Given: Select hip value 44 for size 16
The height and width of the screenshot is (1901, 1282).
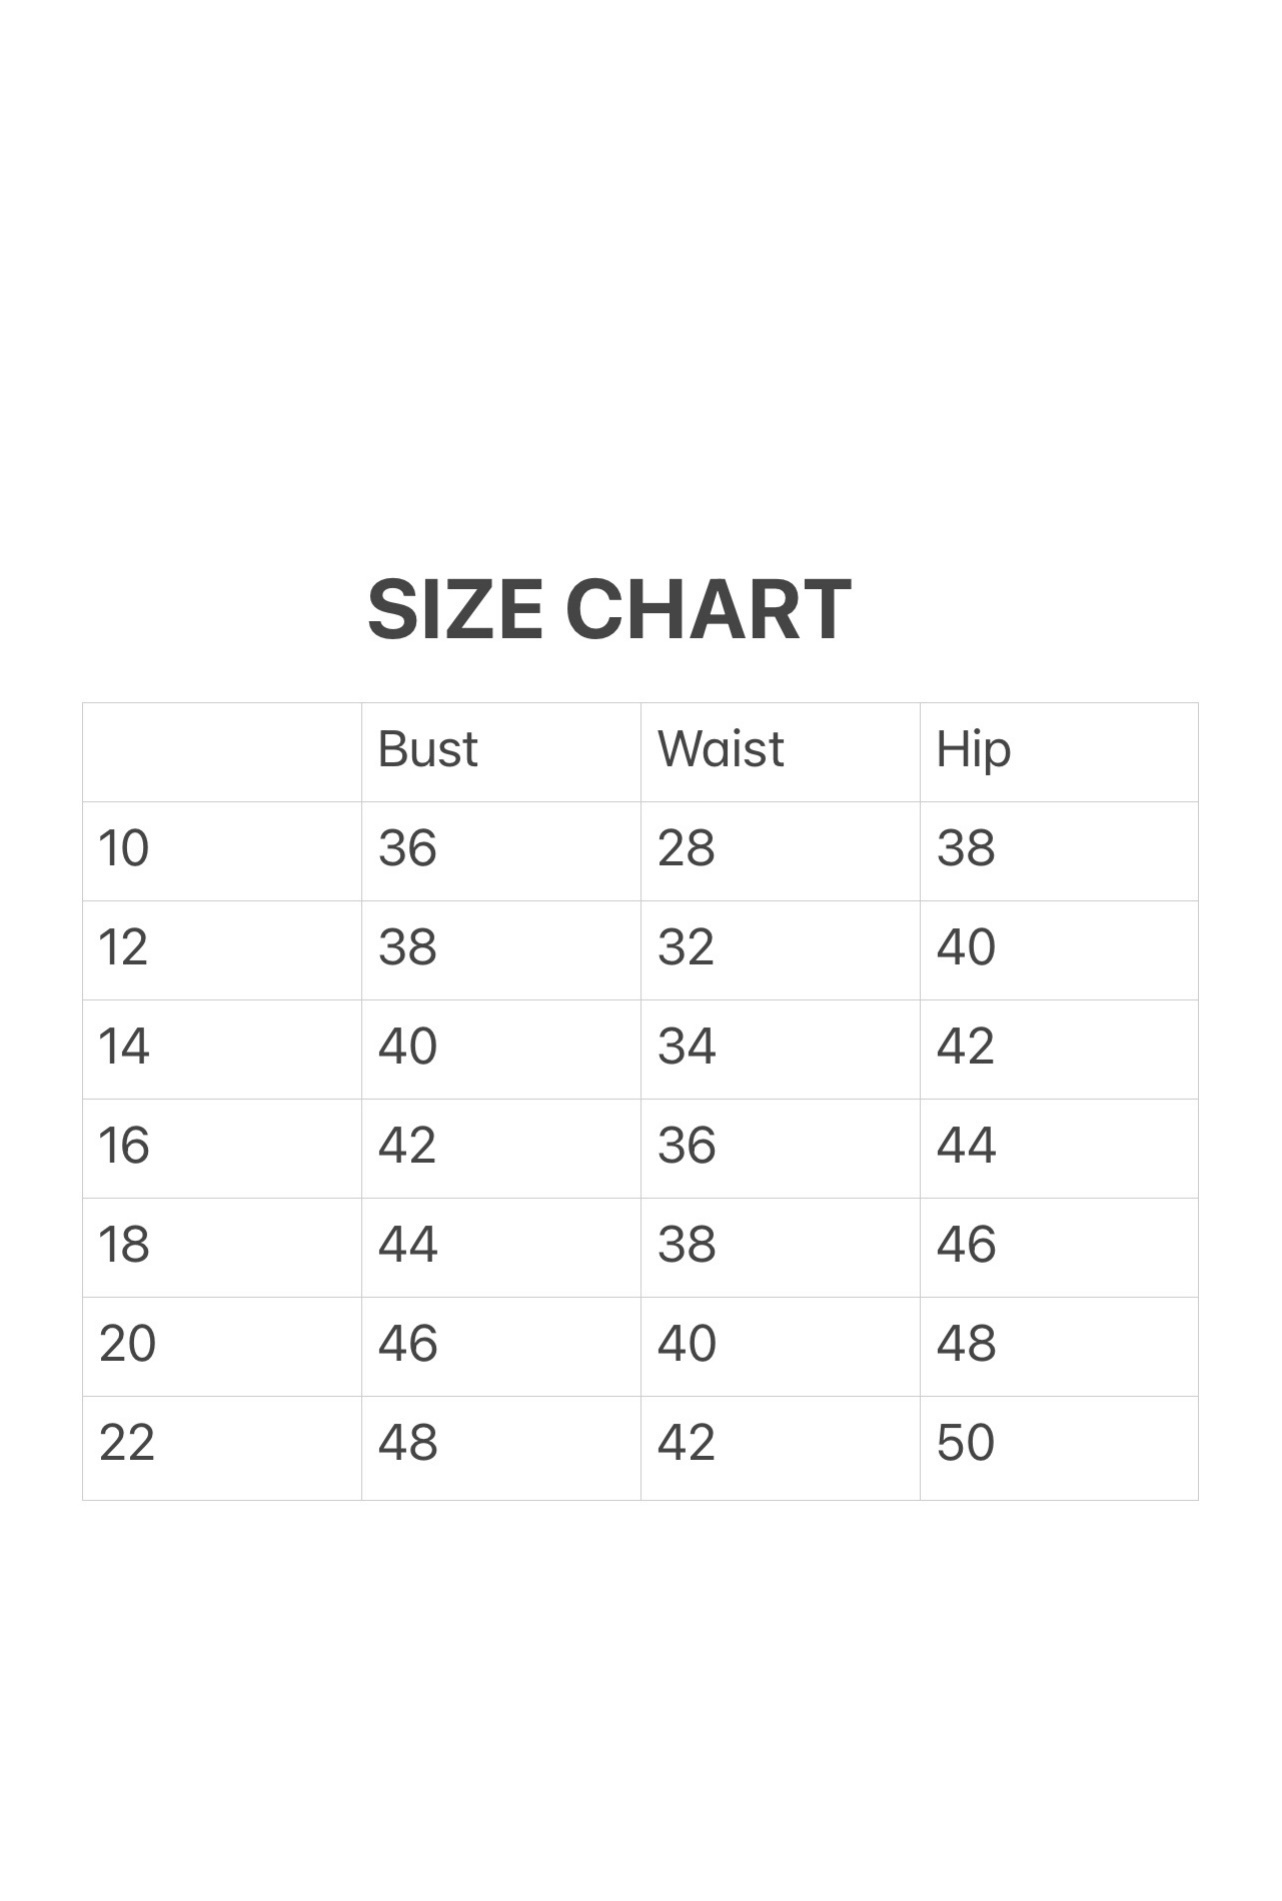Looking at the screenshot, I should [966, 1145].
